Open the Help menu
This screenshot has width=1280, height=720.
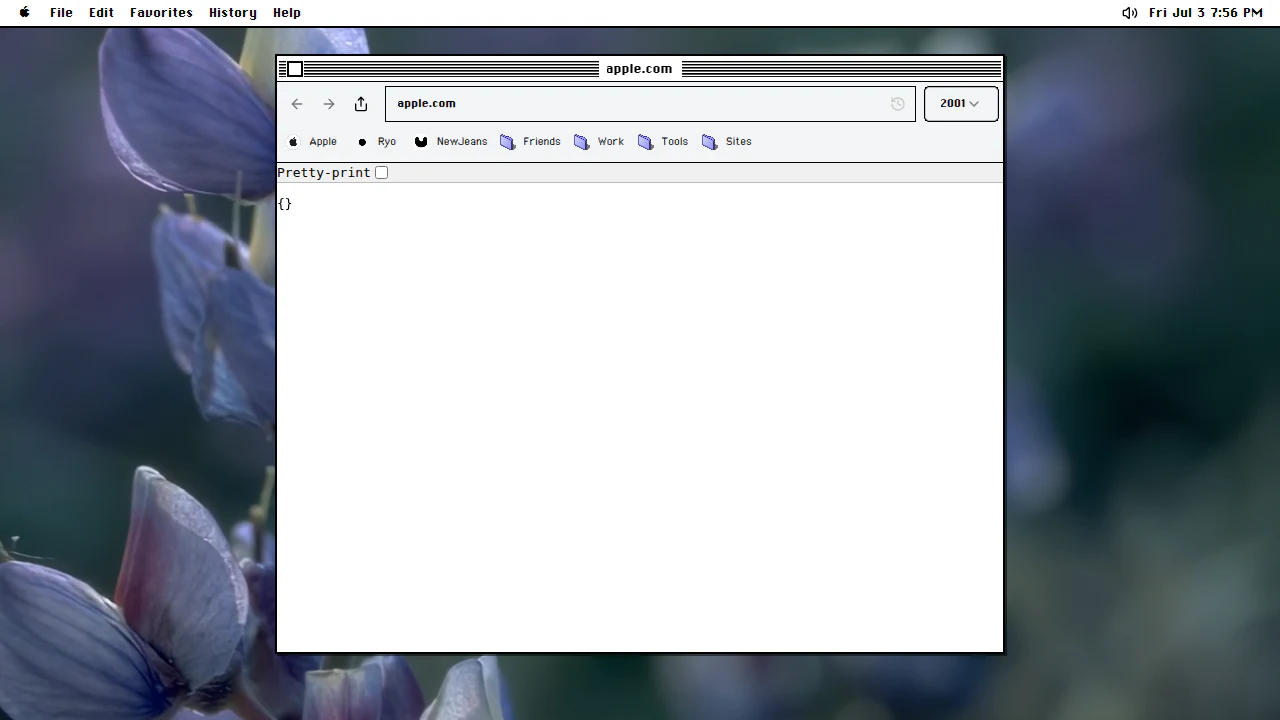pos(287,13)
